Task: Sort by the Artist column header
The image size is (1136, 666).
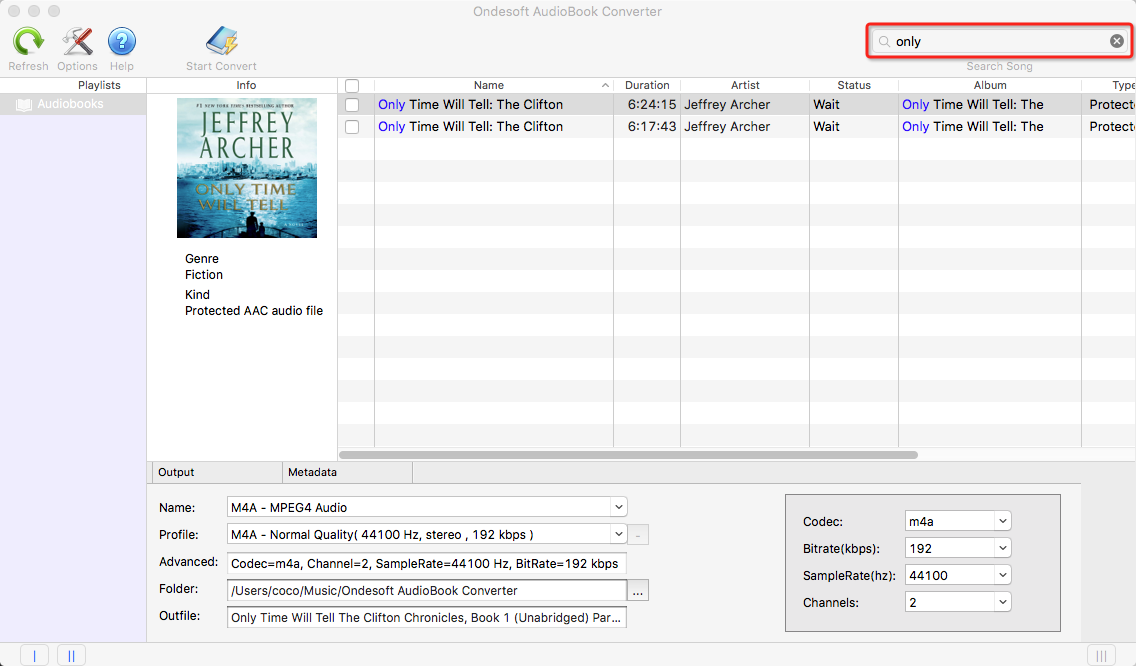Action: coord(745,86)
